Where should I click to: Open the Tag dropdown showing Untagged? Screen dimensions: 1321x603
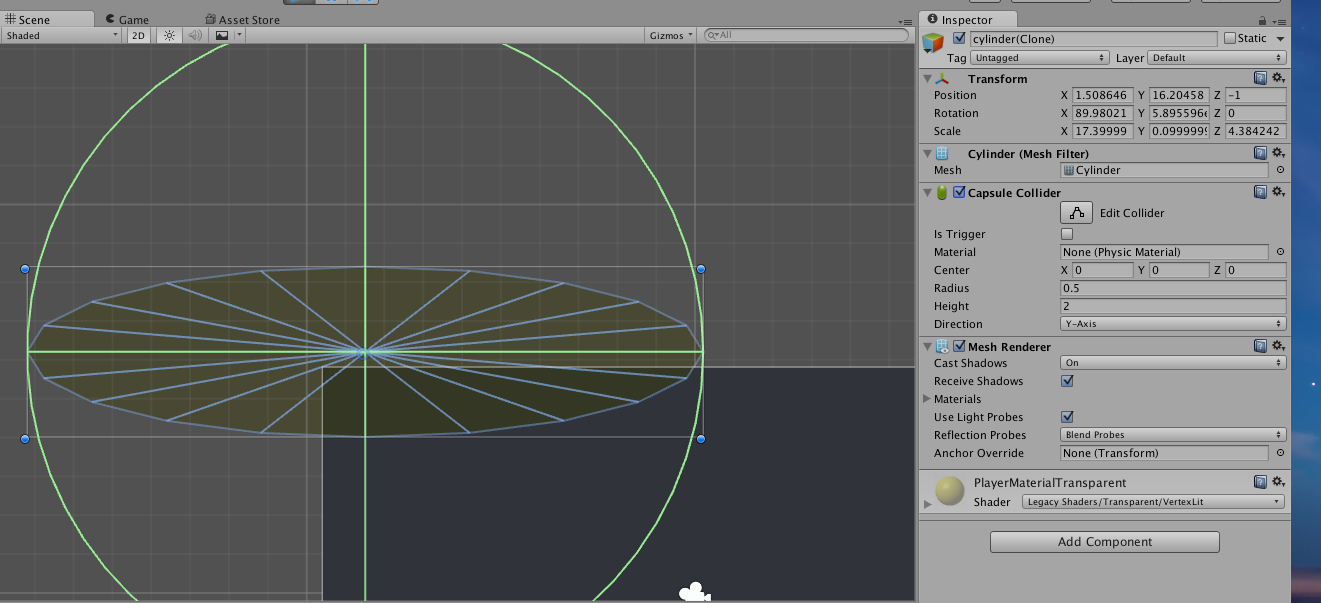1039,57
